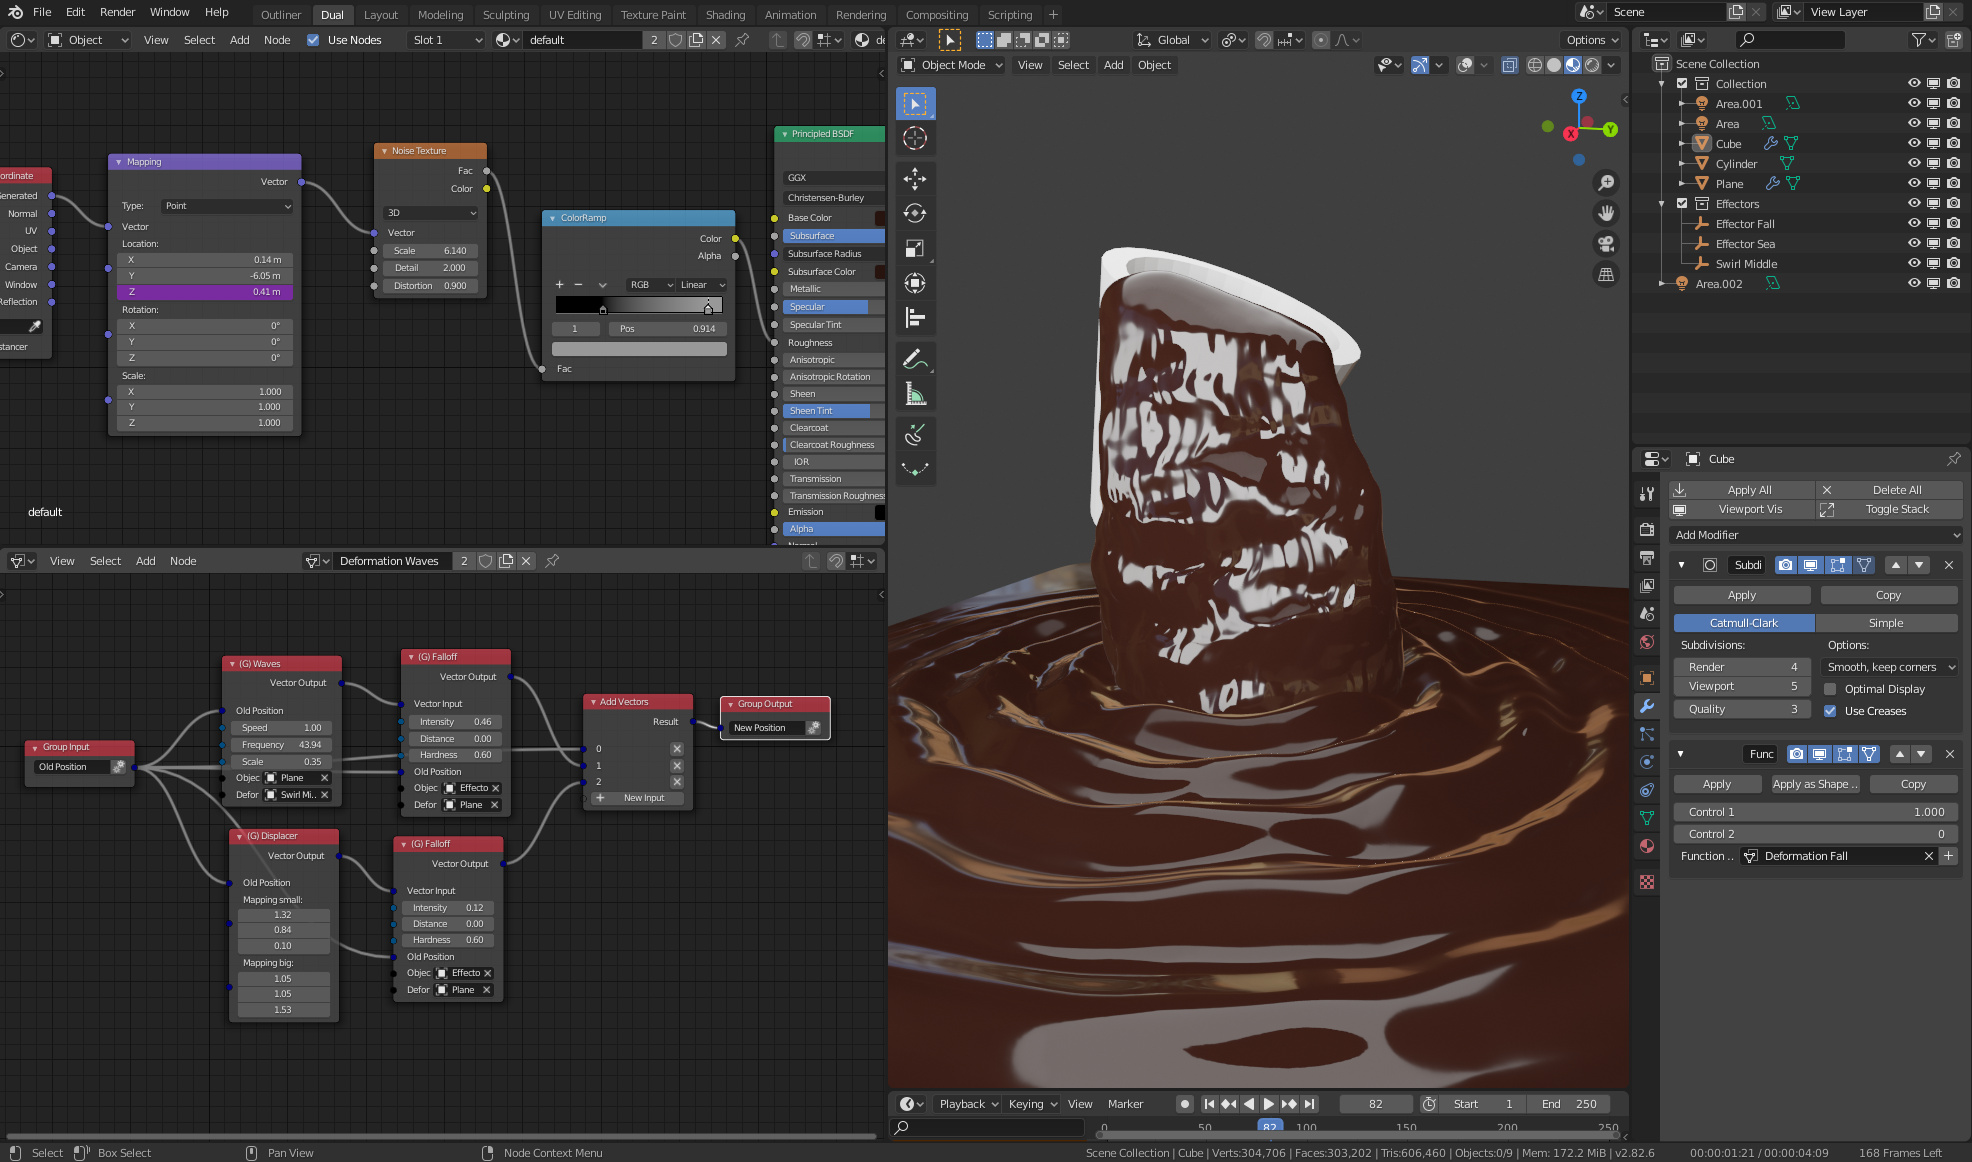Open the Texture properties tab

1647,882
